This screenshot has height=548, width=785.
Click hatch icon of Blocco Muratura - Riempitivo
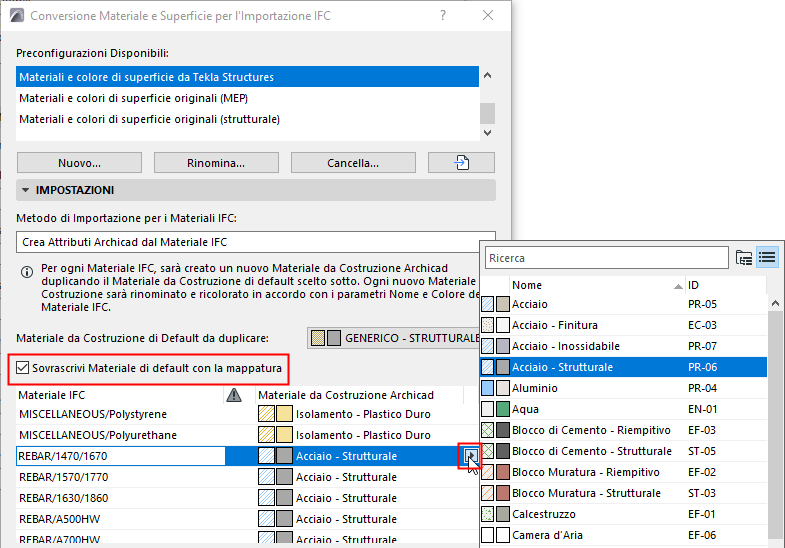pos(487,472)
